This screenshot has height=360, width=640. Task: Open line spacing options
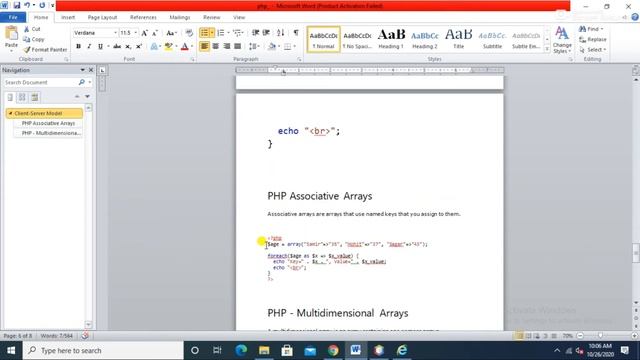coord(253,47)
